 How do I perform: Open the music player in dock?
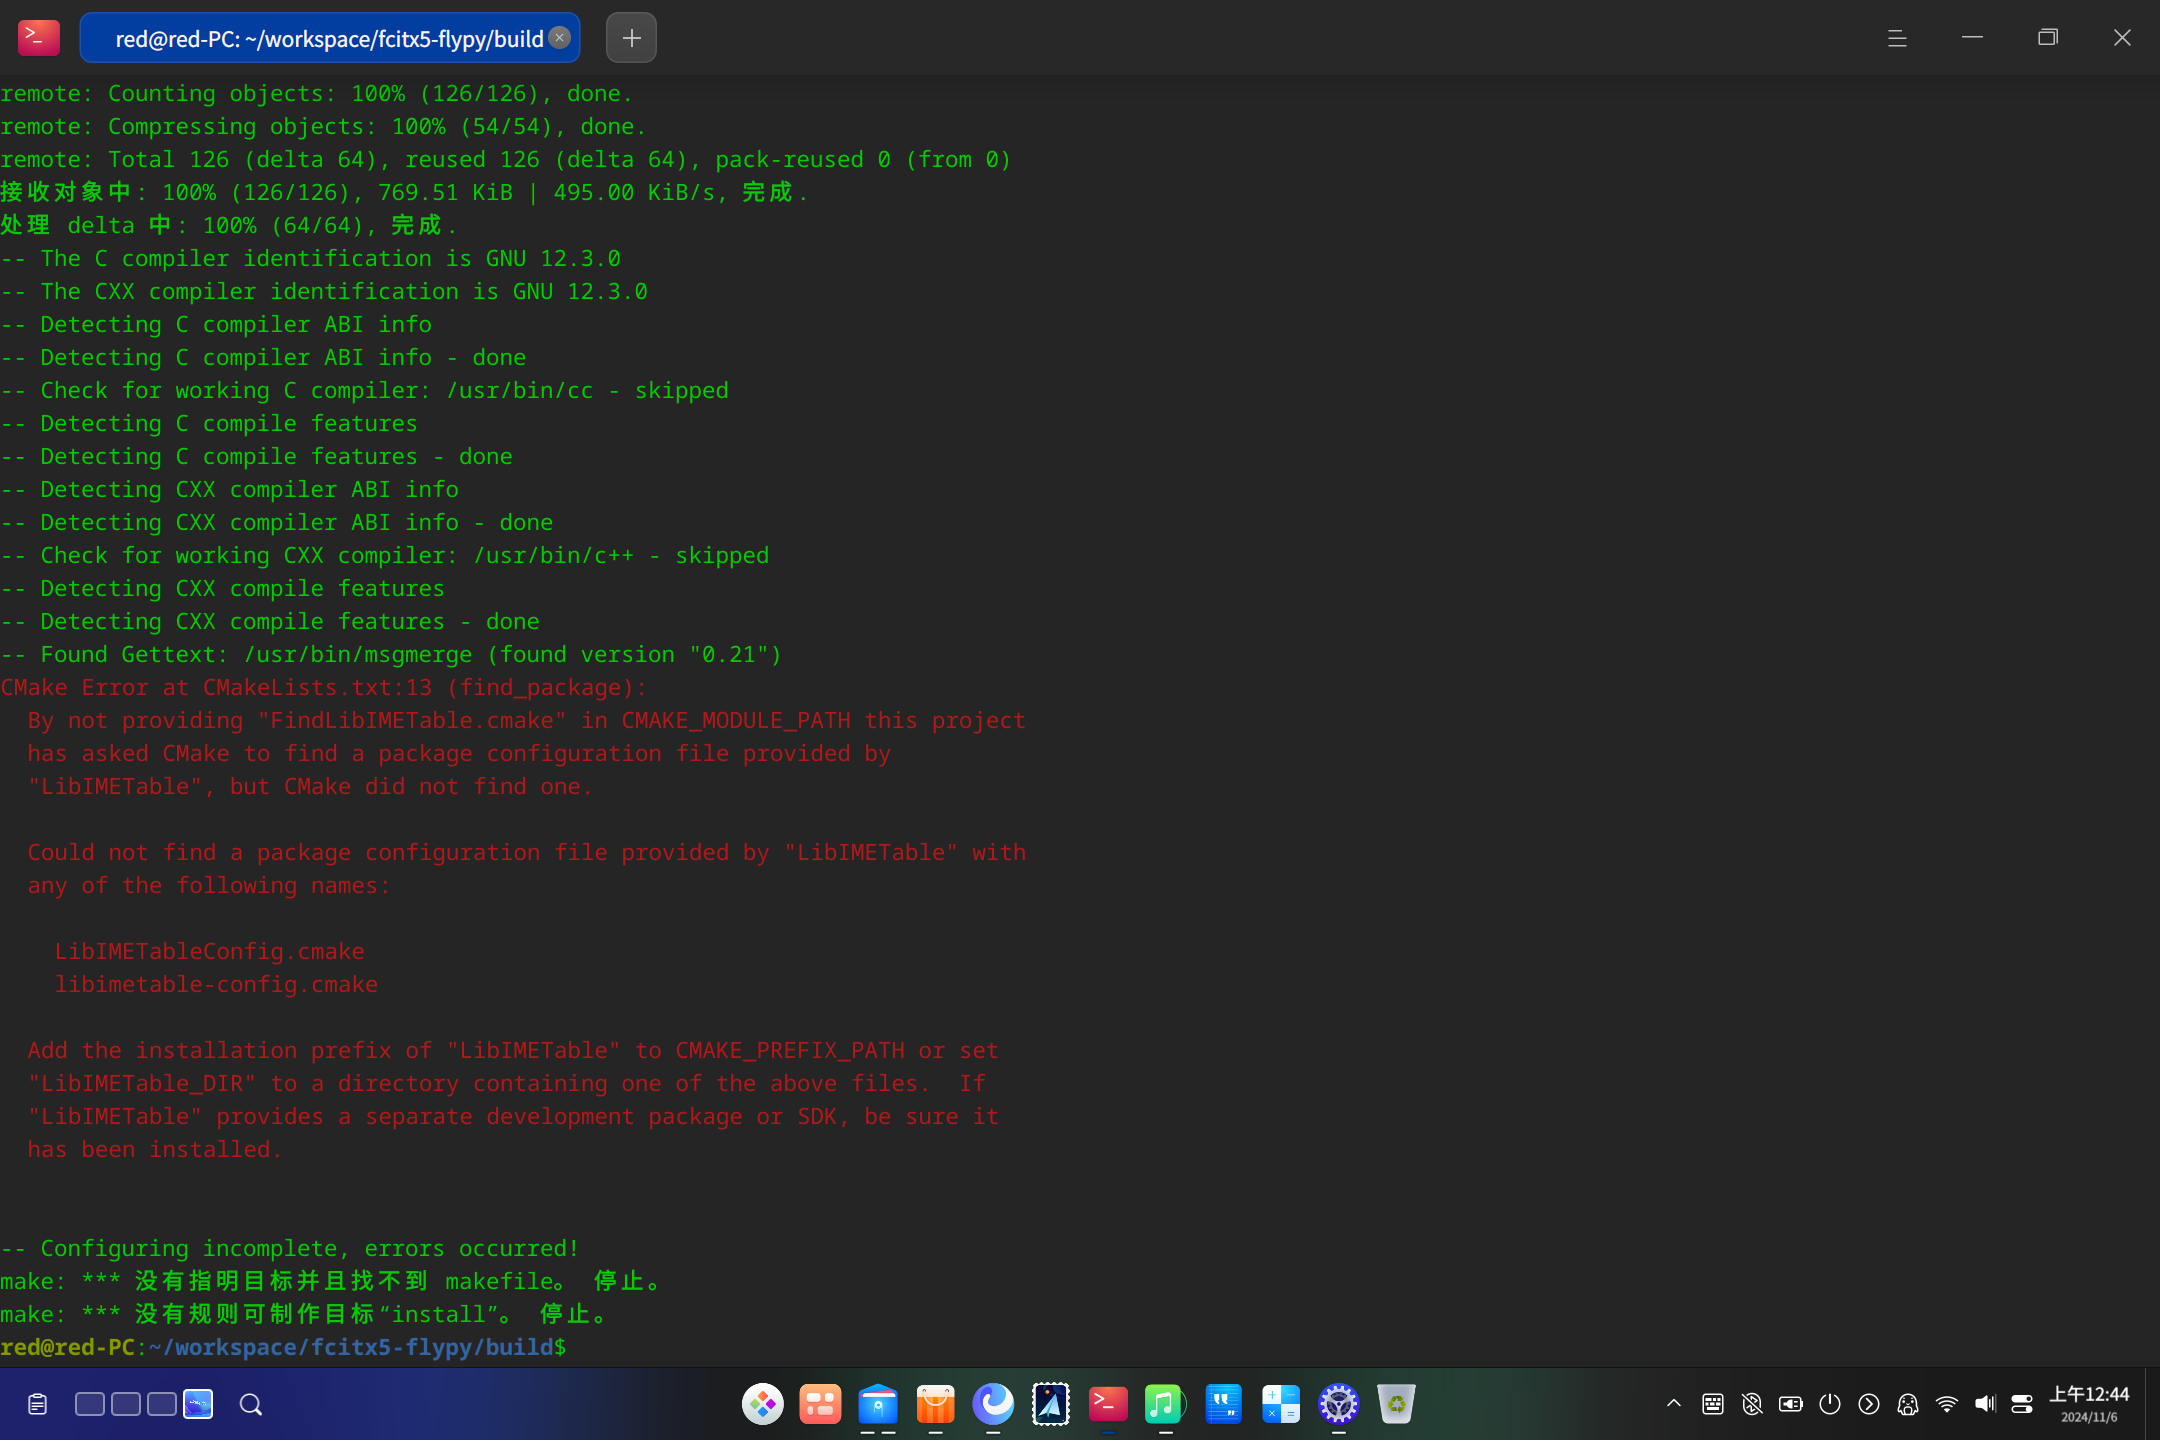(x=1165, y=1404)
